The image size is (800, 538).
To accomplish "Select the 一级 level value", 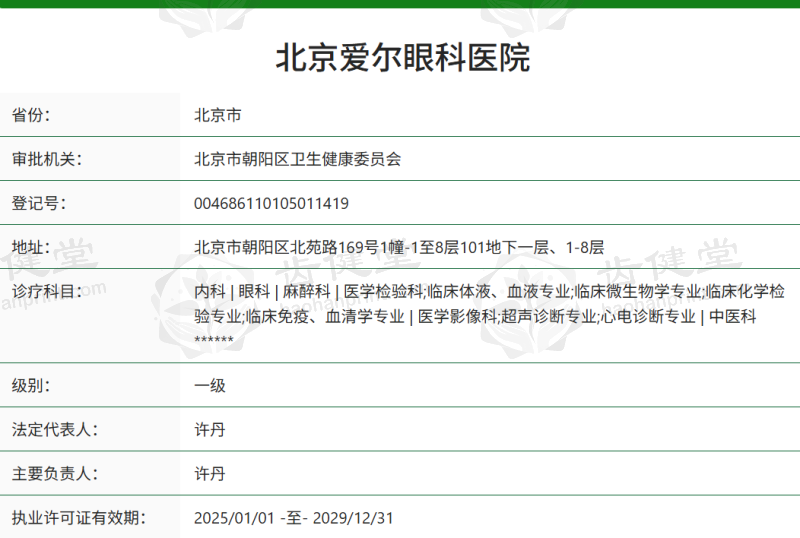I will click(209, 385).
